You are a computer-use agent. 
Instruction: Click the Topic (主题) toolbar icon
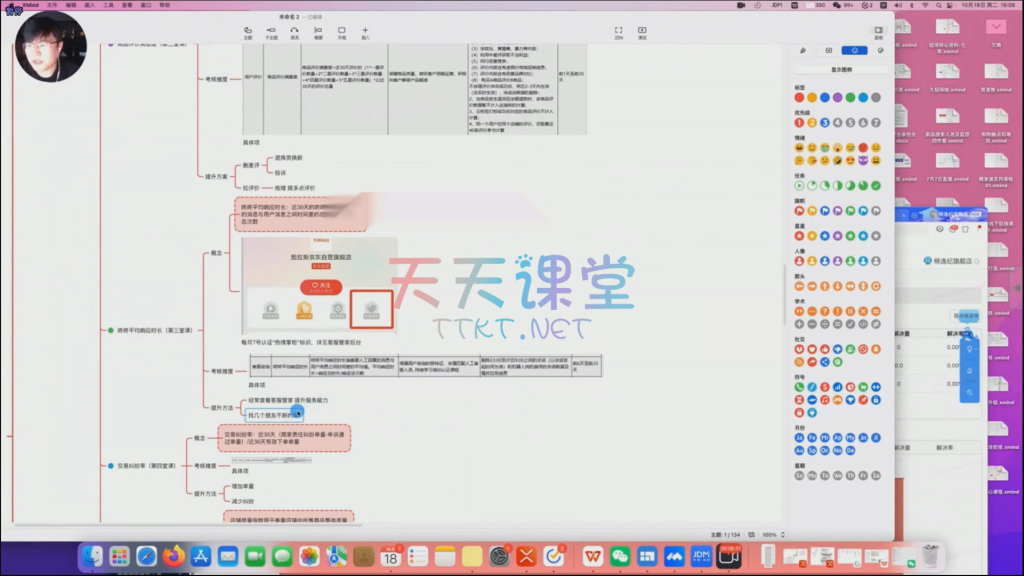tap(247, 31)
